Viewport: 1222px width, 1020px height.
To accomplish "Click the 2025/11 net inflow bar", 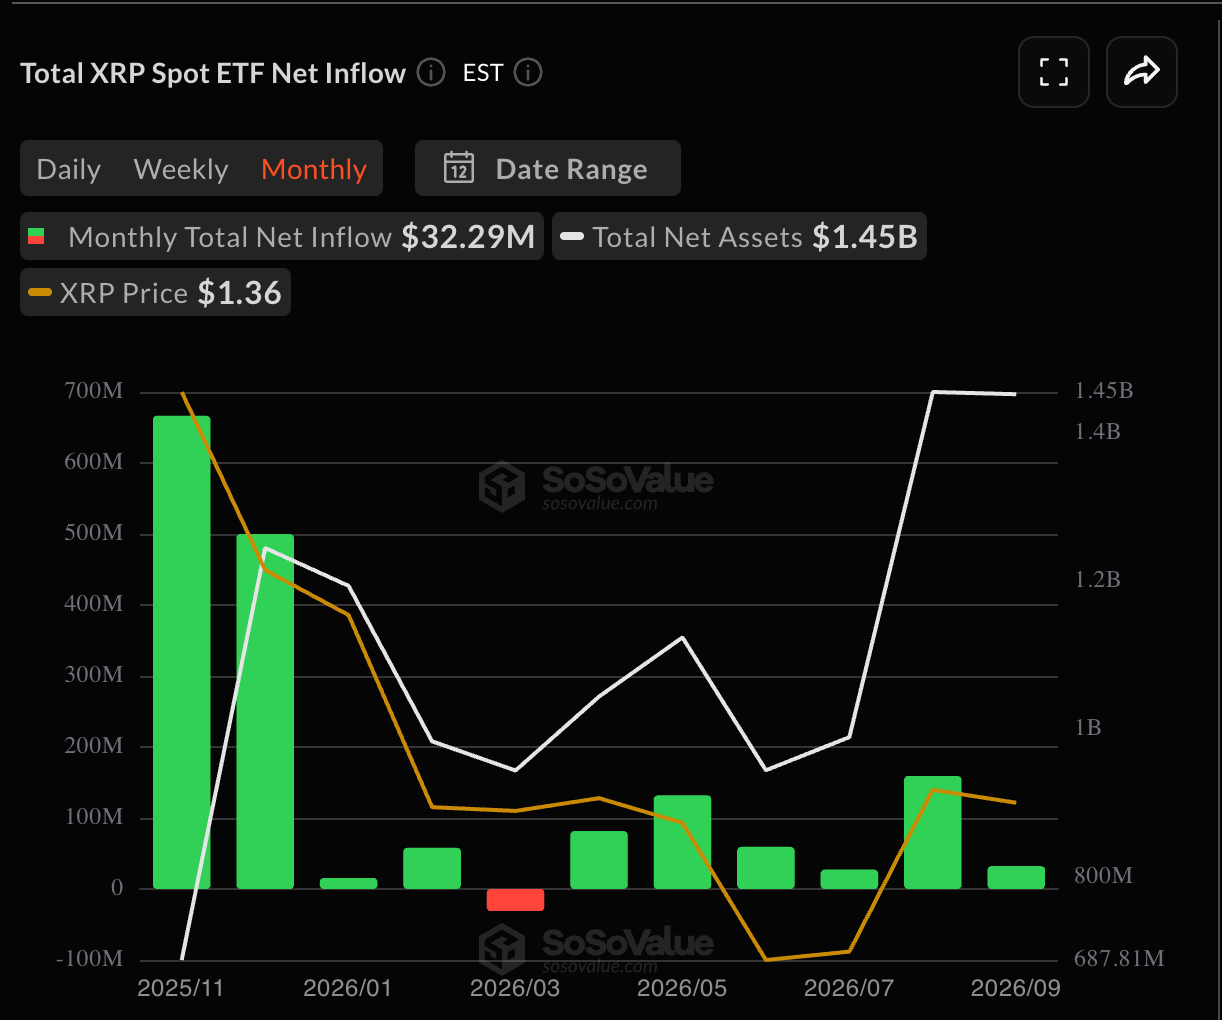I will 182,652.
